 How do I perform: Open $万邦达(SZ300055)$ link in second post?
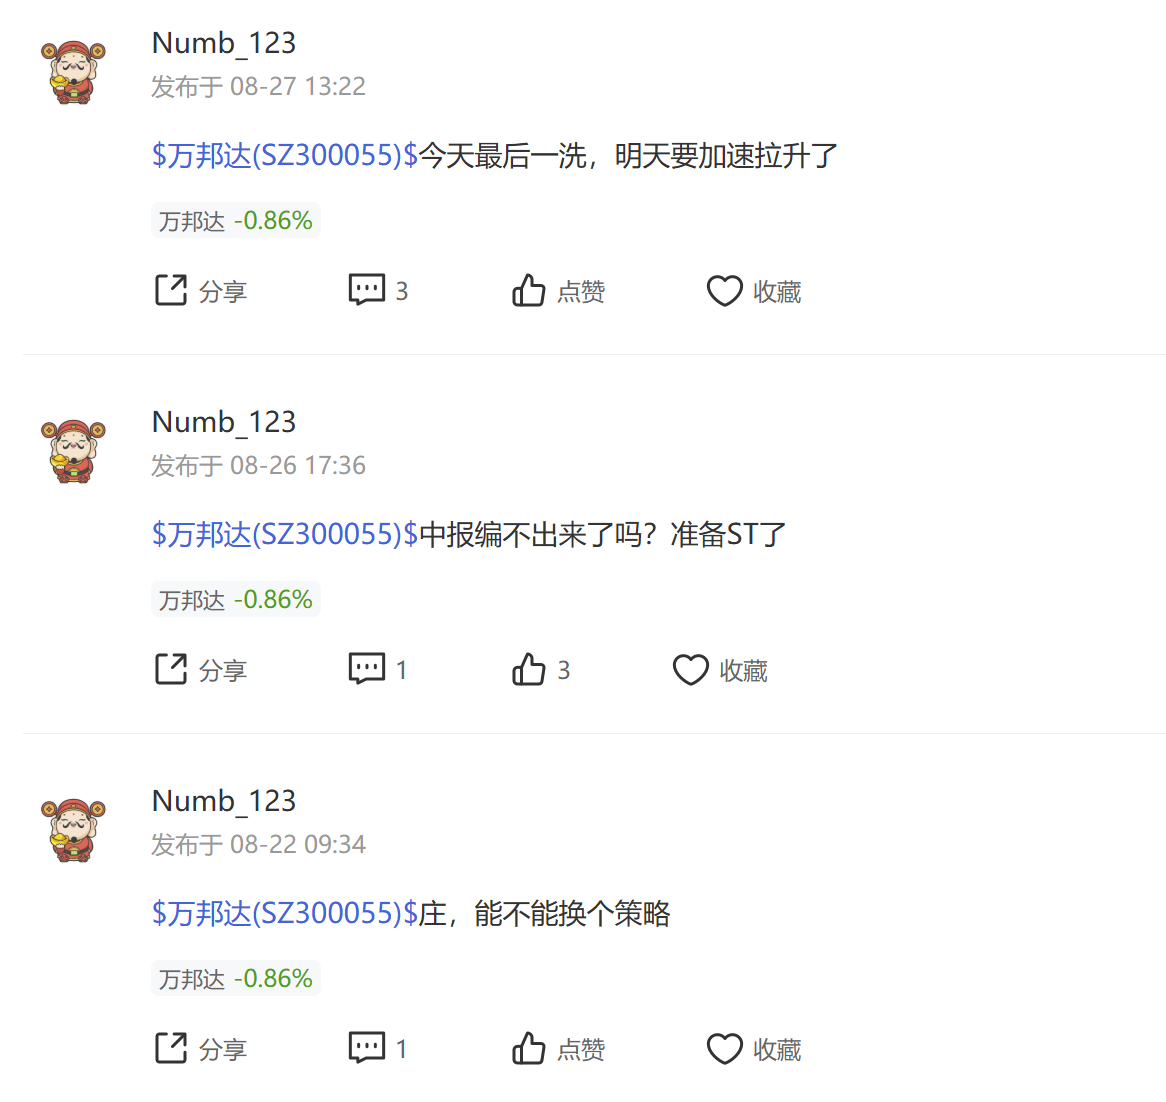coord(285,535)
